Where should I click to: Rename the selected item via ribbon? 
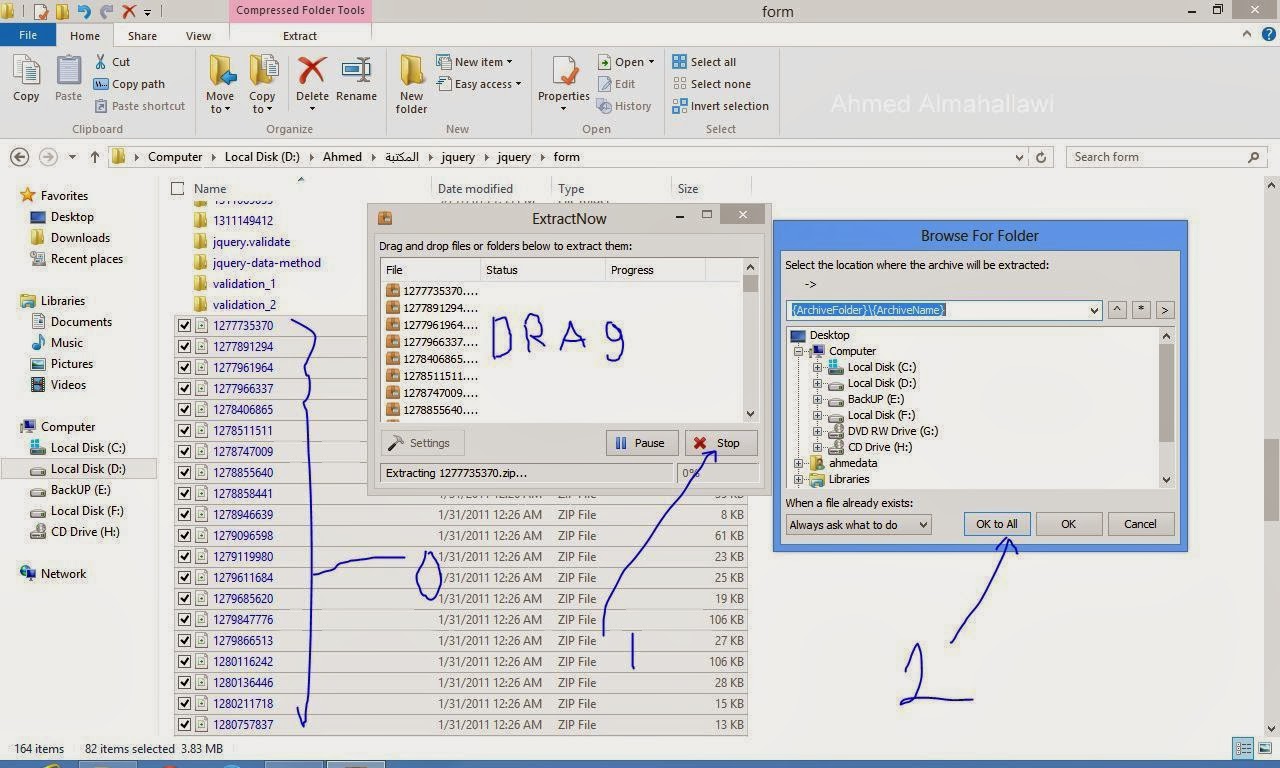[356, 78]
